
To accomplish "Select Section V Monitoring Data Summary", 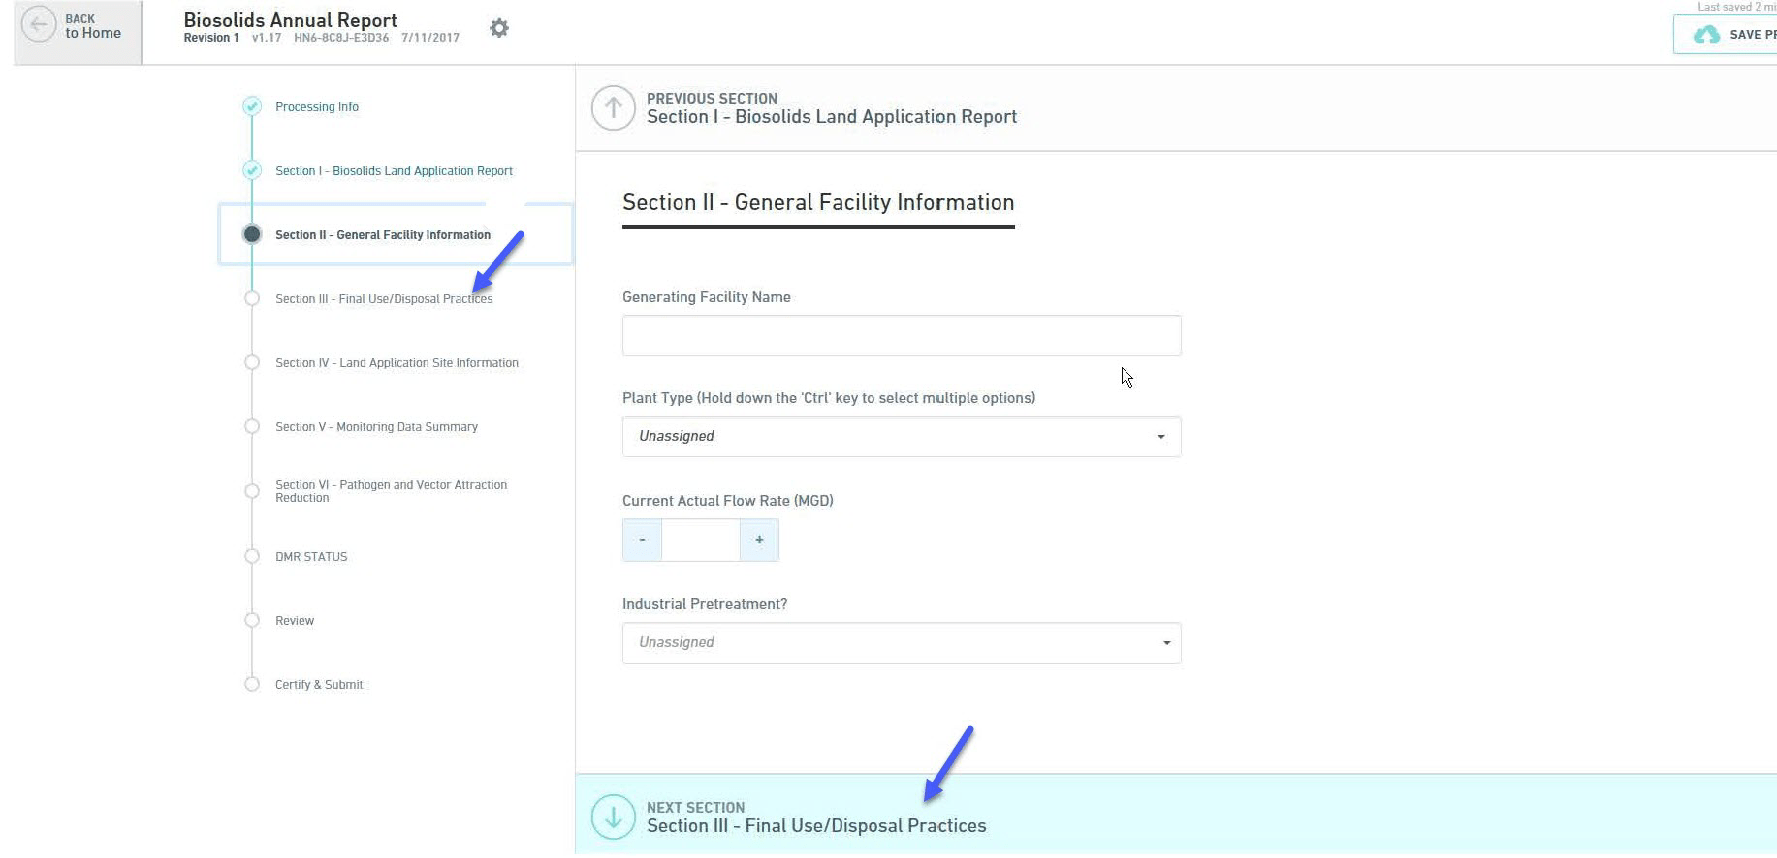I will pyautogui.click(x=376, y=427).
